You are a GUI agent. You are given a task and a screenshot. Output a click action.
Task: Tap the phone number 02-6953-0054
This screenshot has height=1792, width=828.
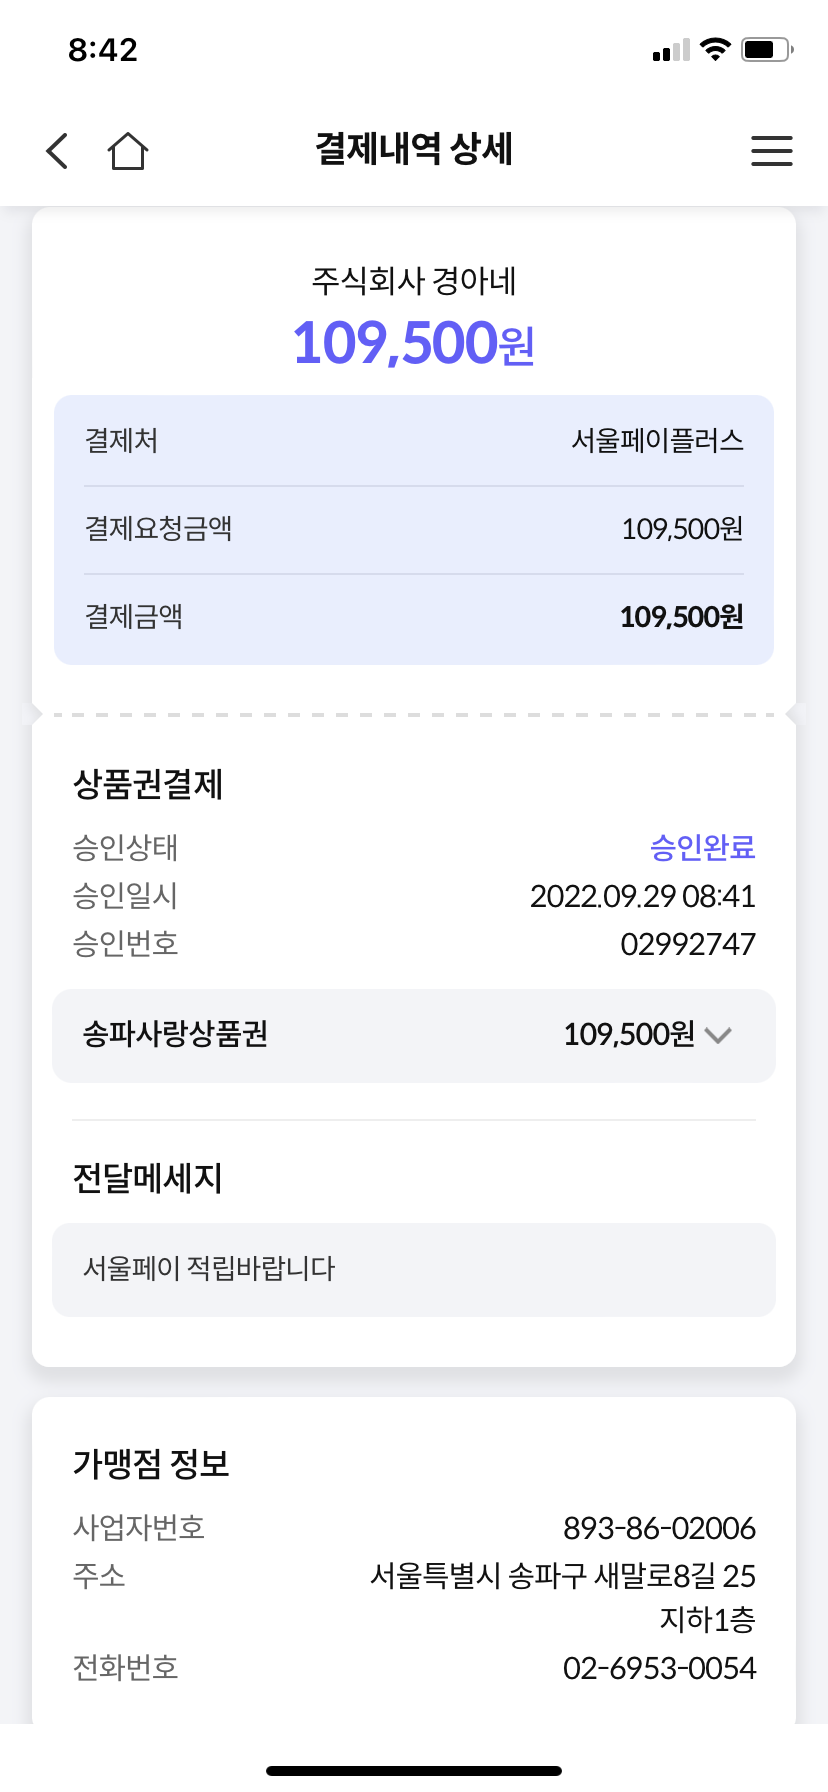[x=659, y=1668]
